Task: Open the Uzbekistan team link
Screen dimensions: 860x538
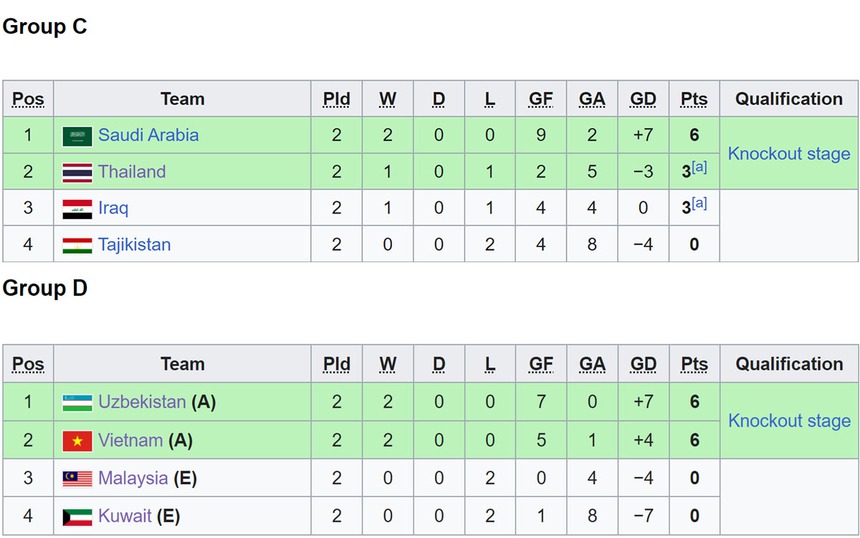Action: click(x=141, y=402)
